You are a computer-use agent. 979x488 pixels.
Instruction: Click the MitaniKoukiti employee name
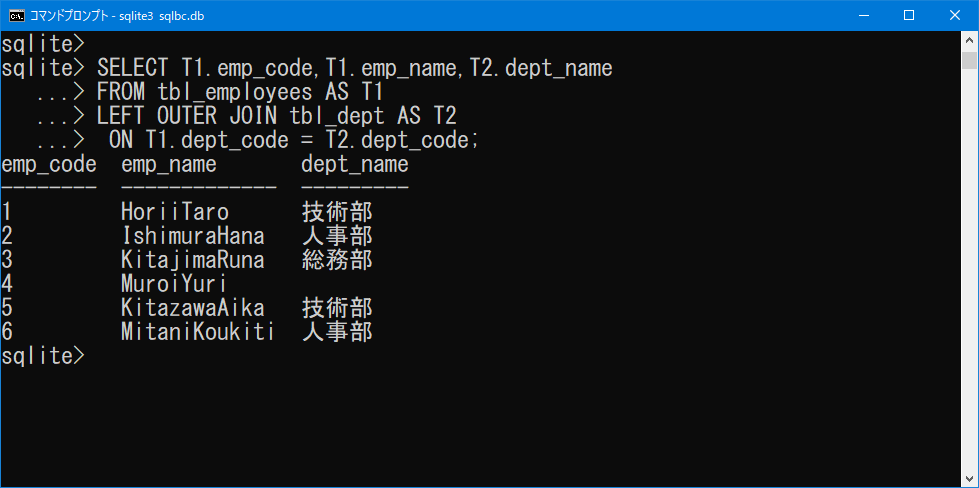click(198, 332)
